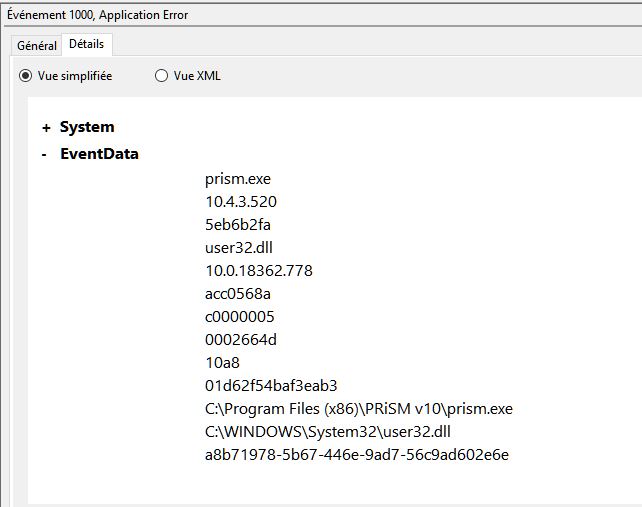
Task: Click the value acc0568a
Action: [x=238, y=294]
